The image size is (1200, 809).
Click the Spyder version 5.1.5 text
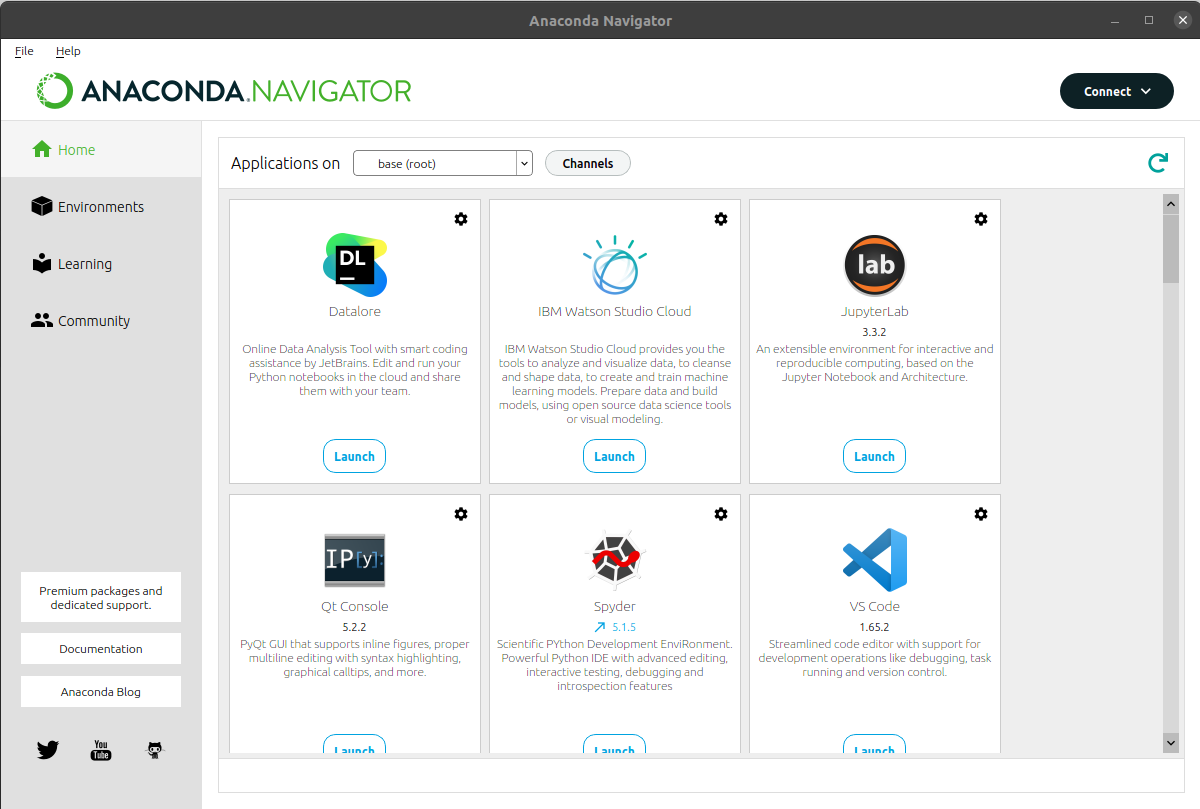pos(624,628)
